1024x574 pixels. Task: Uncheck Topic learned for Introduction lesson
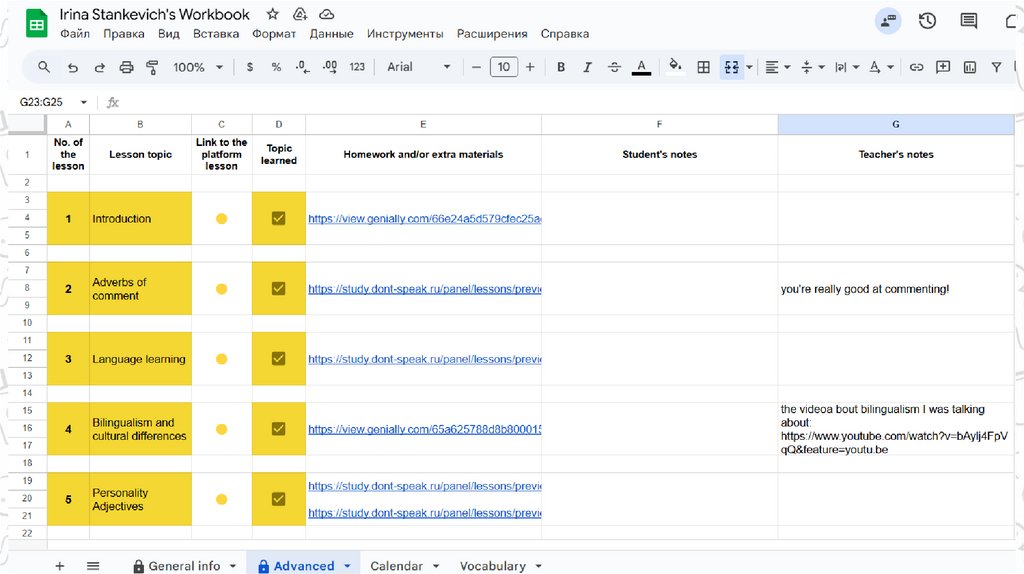click(x=279, y=218)
